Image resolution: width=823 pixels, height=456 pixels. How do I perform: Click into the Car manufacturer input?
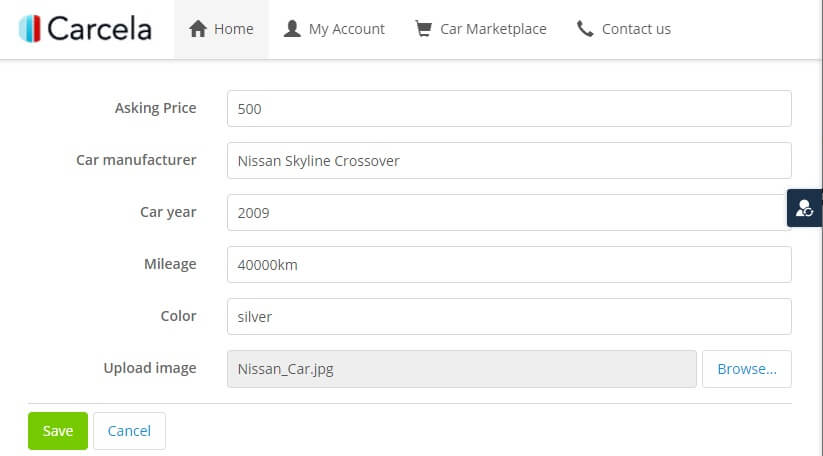point(509,161)
